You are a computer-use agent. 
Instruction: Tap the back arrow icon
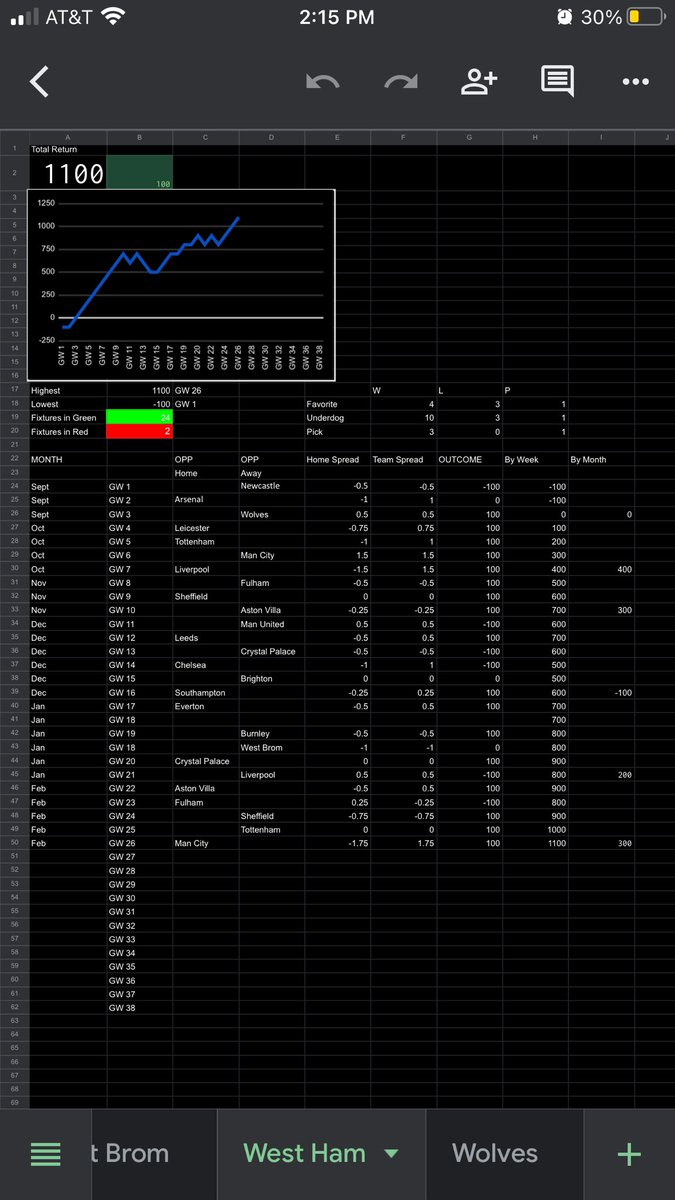pos(39,81)
